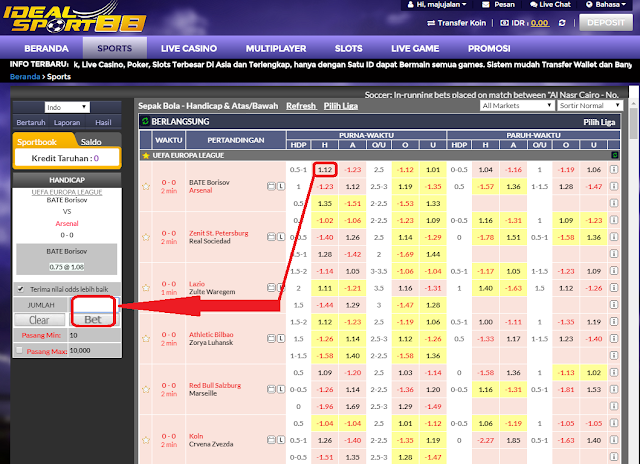This screenshot has width=640, height=464.
Task: Open info icon on Lazio middle odds row
Action: (x=614, y=288)
